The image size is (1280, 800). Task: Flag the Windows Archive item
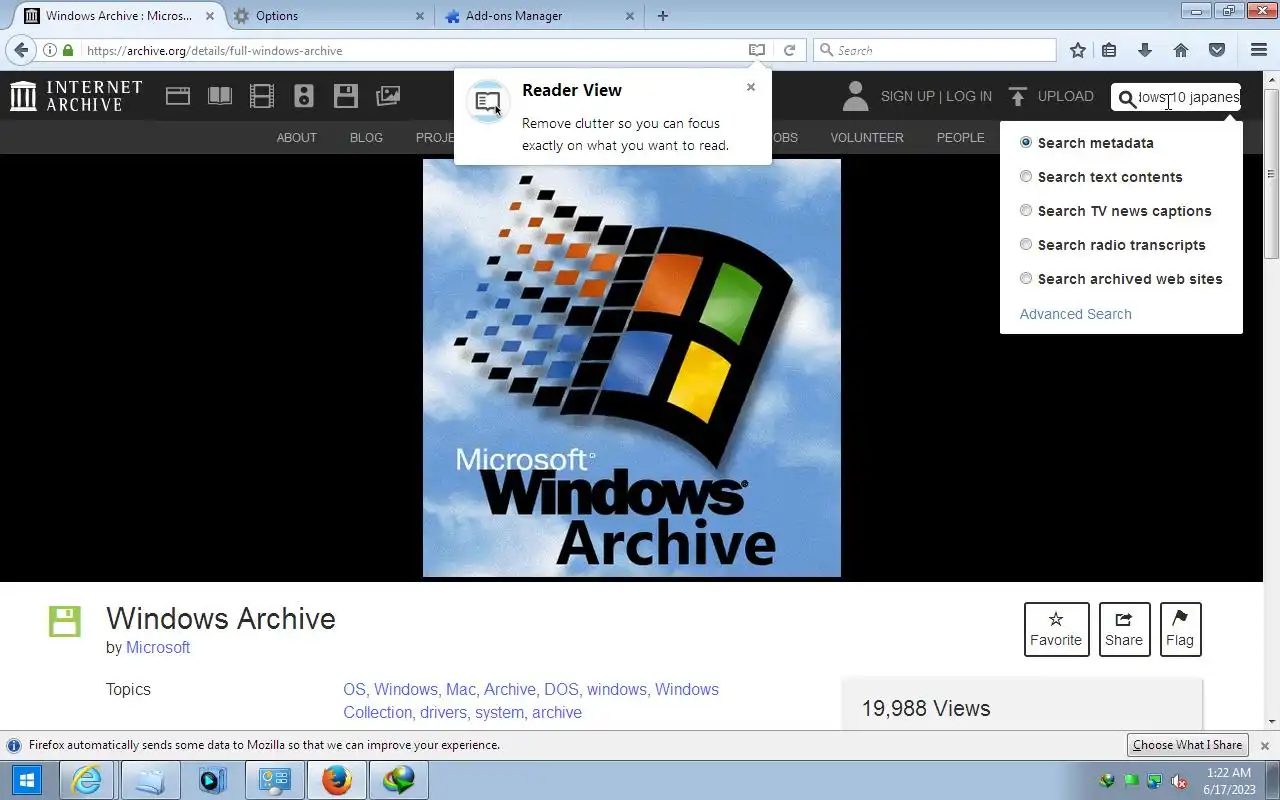pos(1180,630)
